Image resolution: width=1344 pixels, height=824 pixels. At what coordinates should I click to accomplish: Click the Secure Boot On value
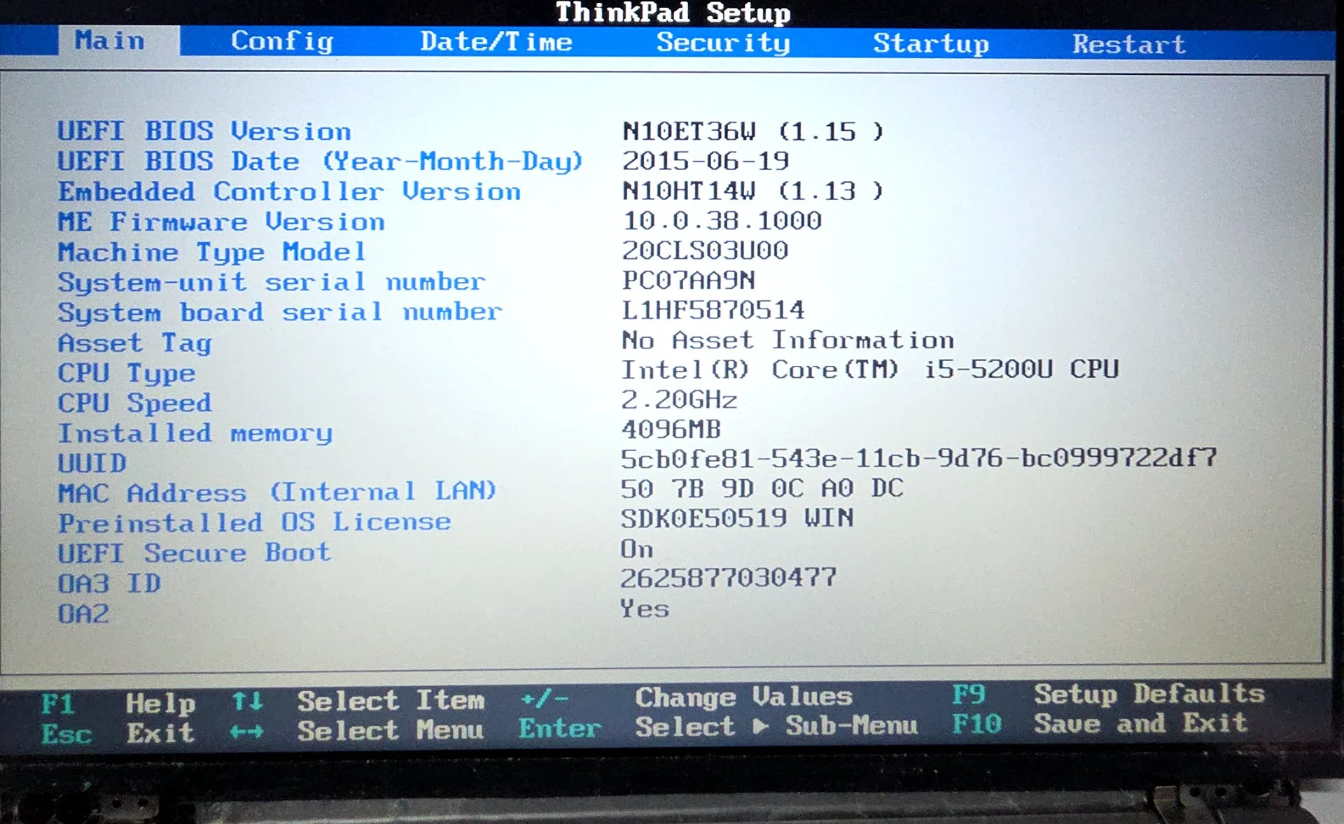click(637, 549)
